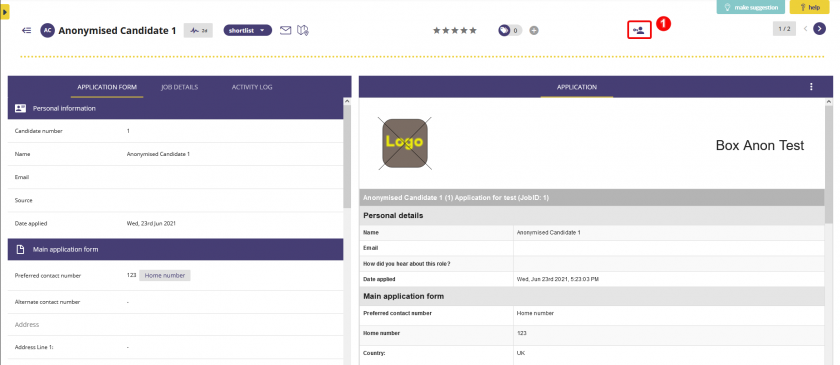Click the Main application form header in left panel
840x365 pixels.
click(175, 249)
